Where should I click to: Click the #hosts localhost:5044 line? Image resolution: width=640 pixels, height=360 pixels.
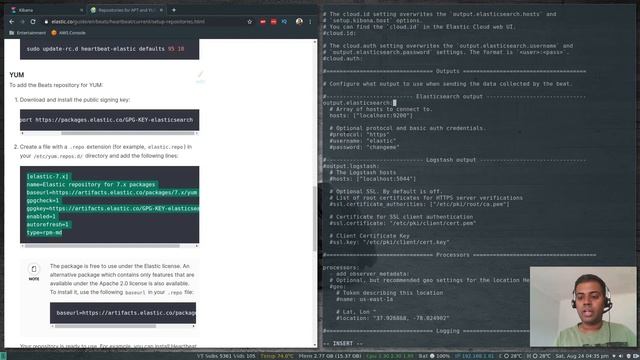(x=373, y=179)
